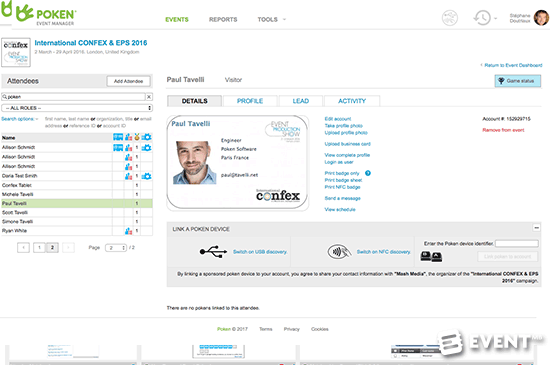Click the user avatar photo in header

coord(541,18)
